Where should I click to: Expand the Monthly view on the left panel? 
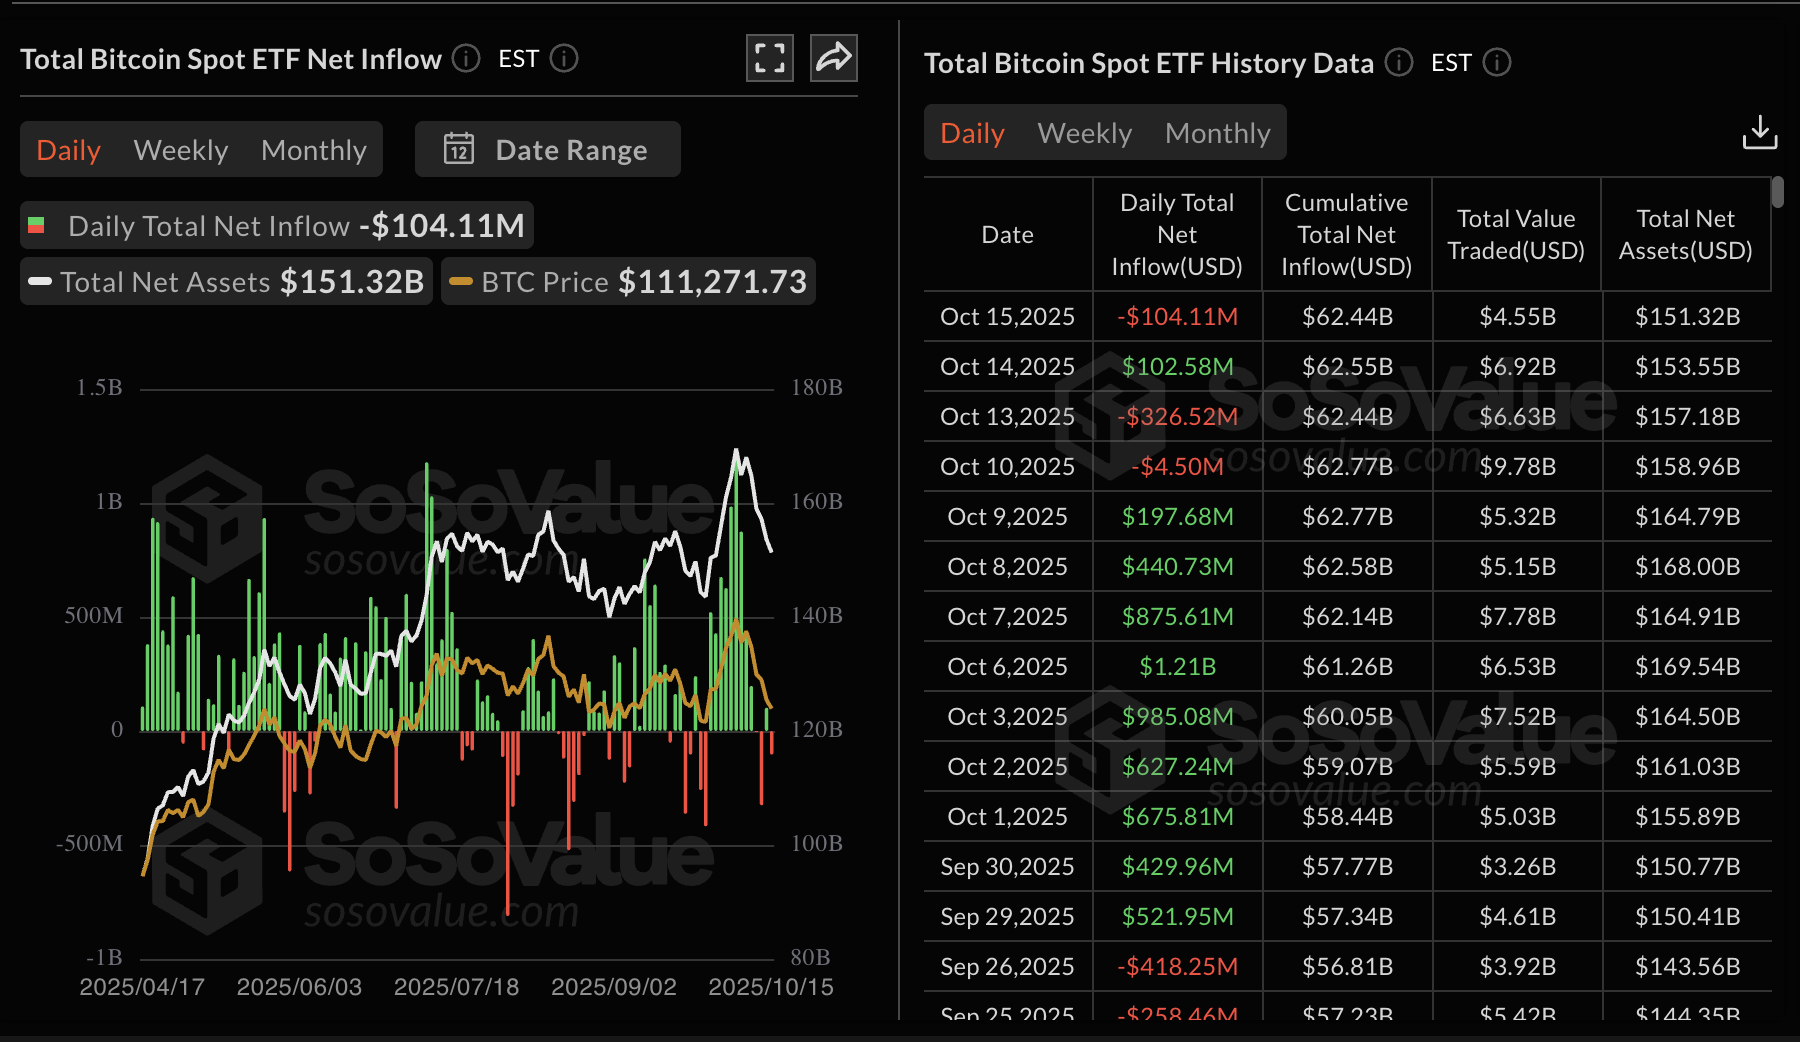pyautogui.click(x=313, y=149)
